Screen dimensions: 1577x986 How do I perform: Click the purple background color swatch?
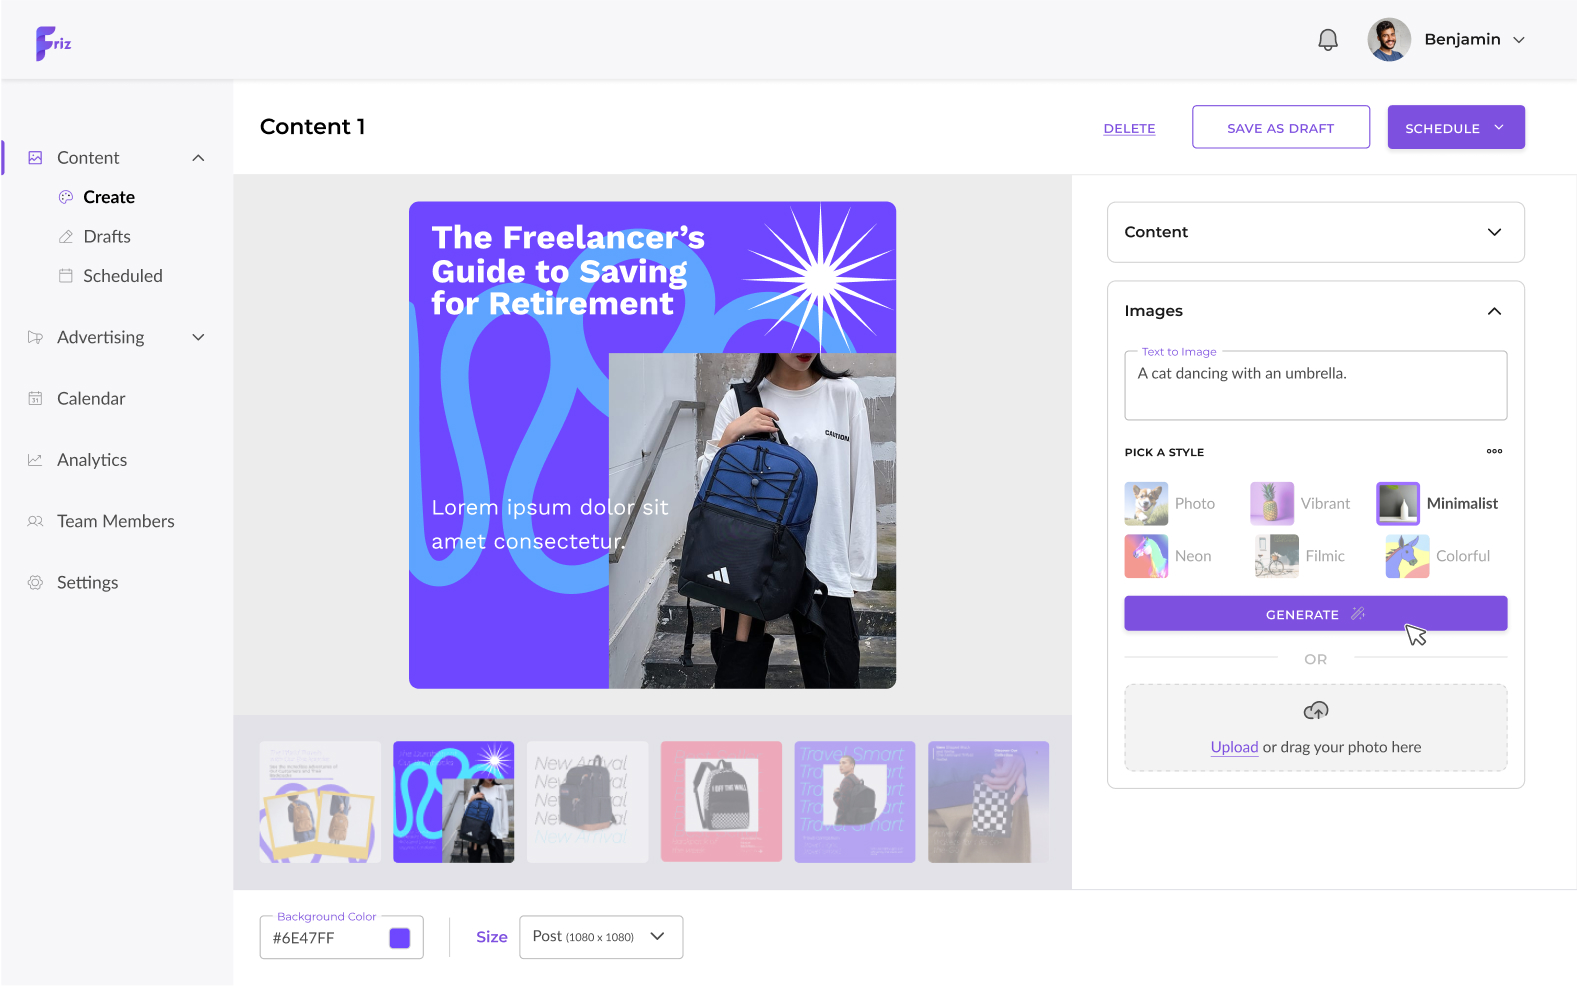click(400, 938)
